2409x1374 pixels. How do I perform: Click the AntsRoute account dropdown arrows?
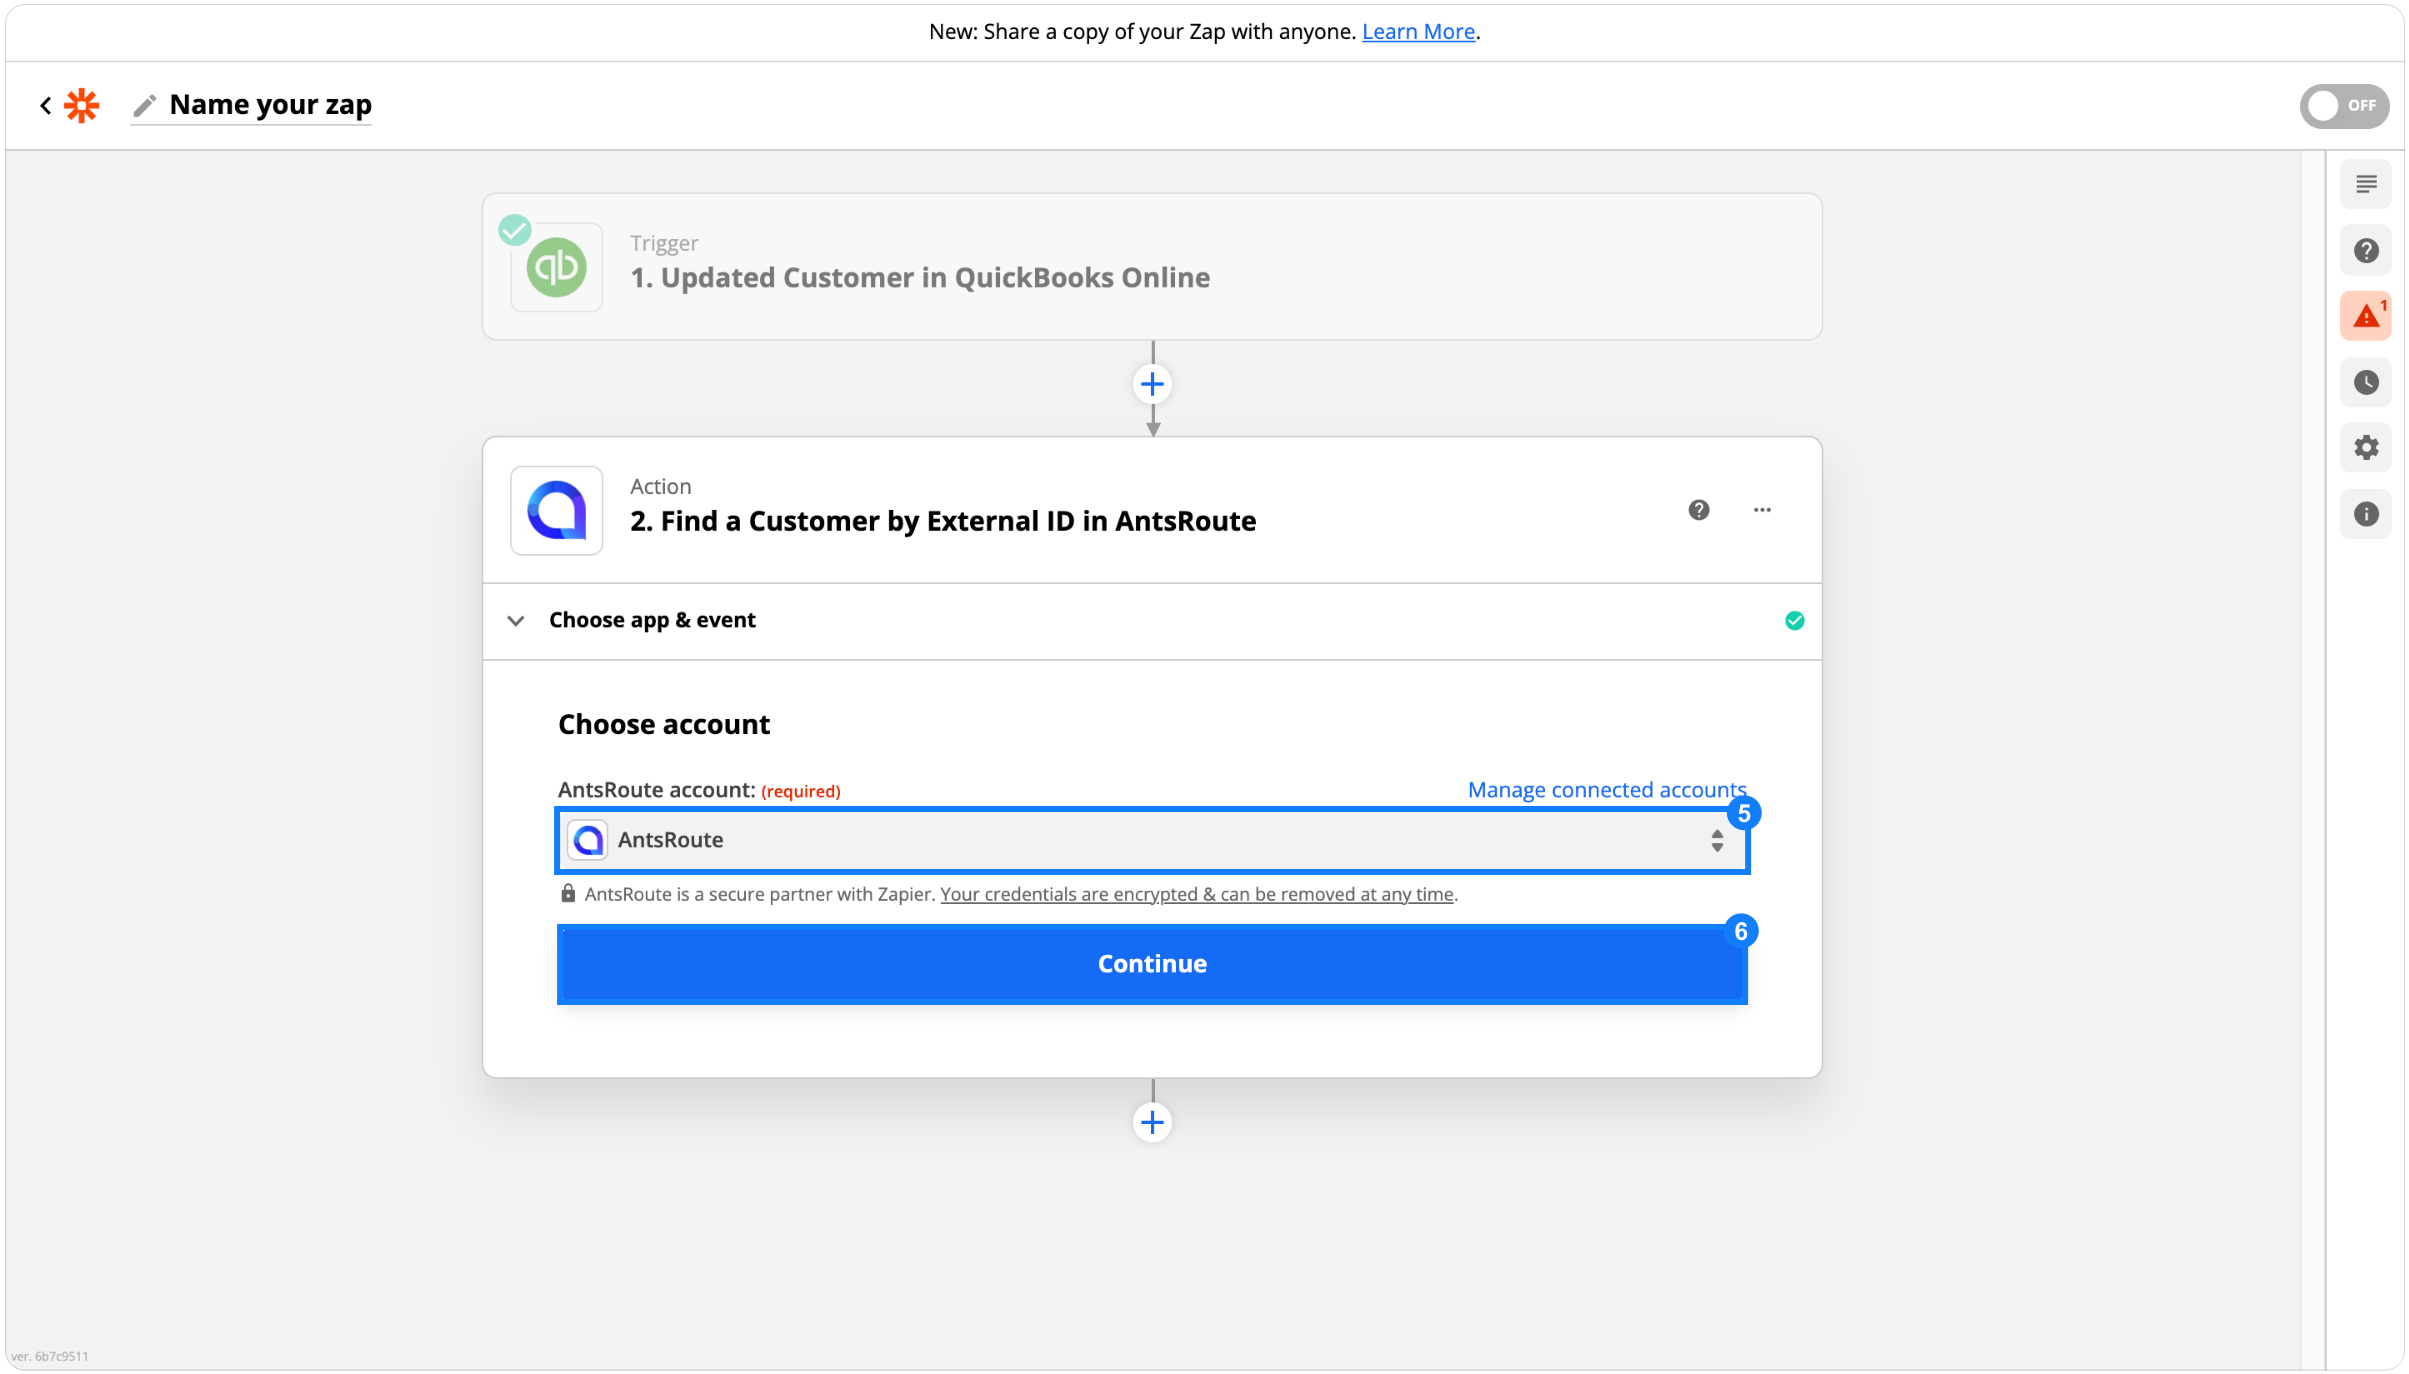[1716, 840]
